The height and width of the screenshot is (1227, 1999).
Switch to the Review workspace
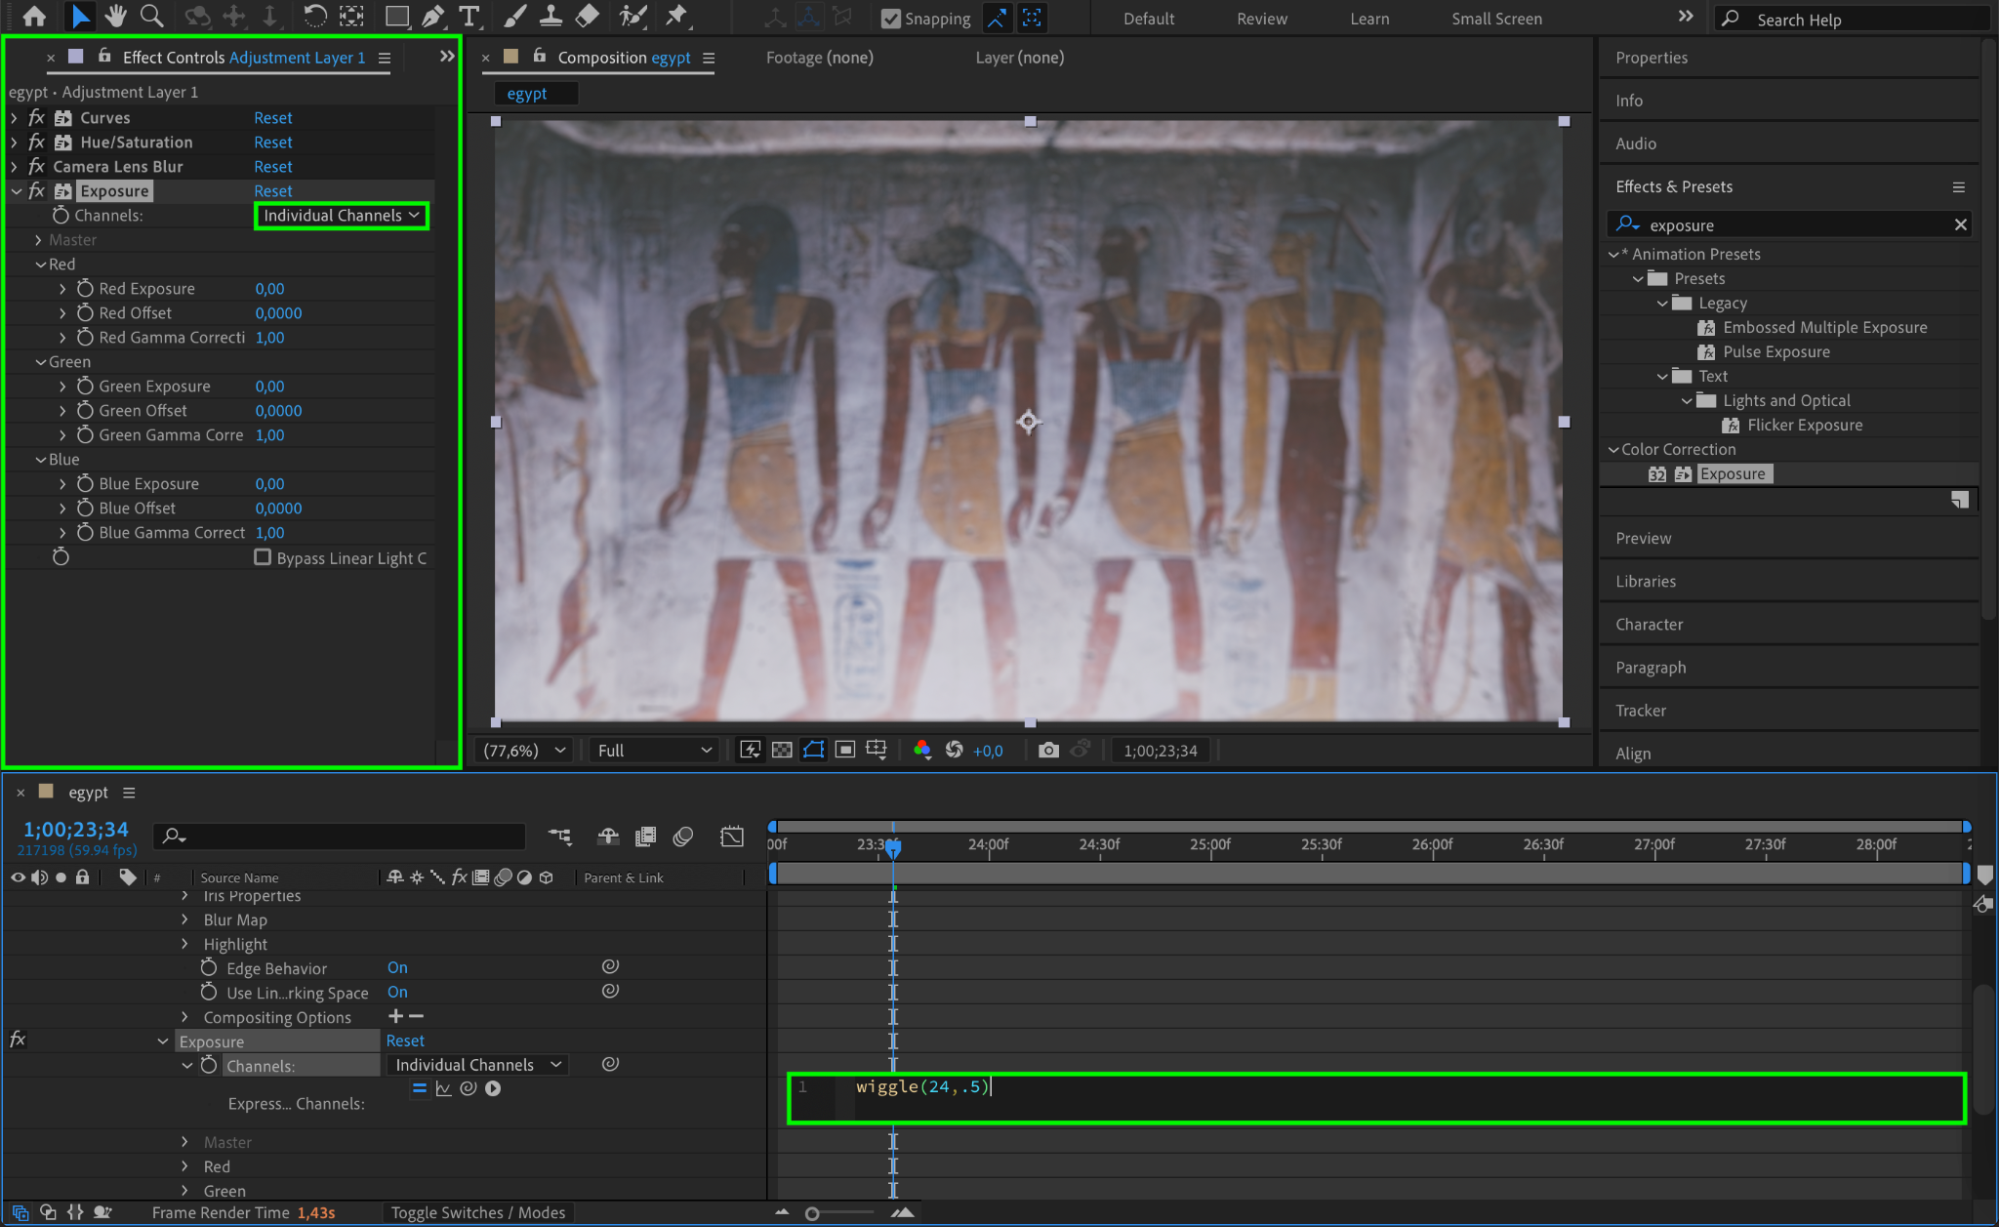click(1261, 19)
